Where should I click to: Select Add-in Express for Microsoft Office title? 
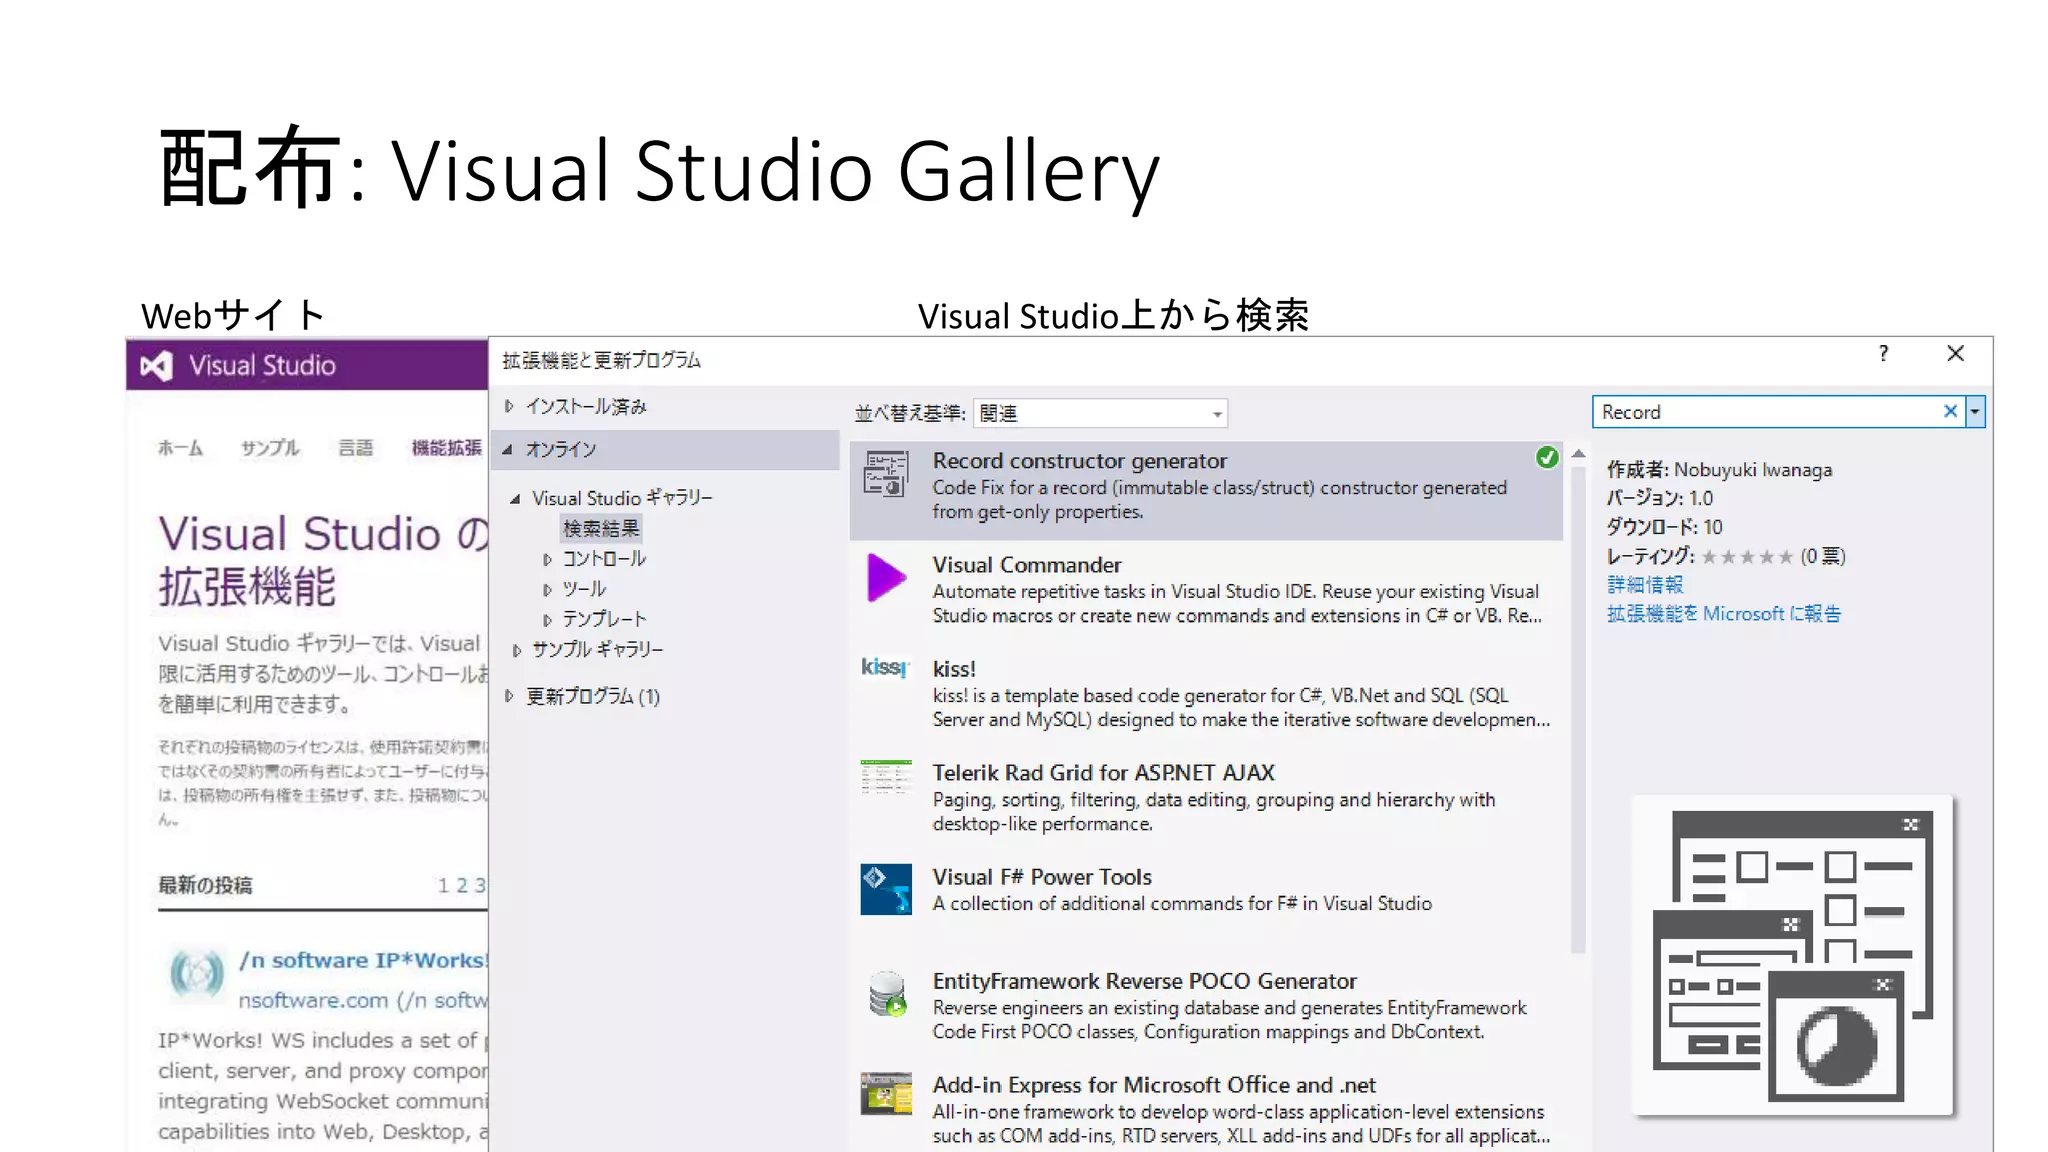tap(1154, 1085)
